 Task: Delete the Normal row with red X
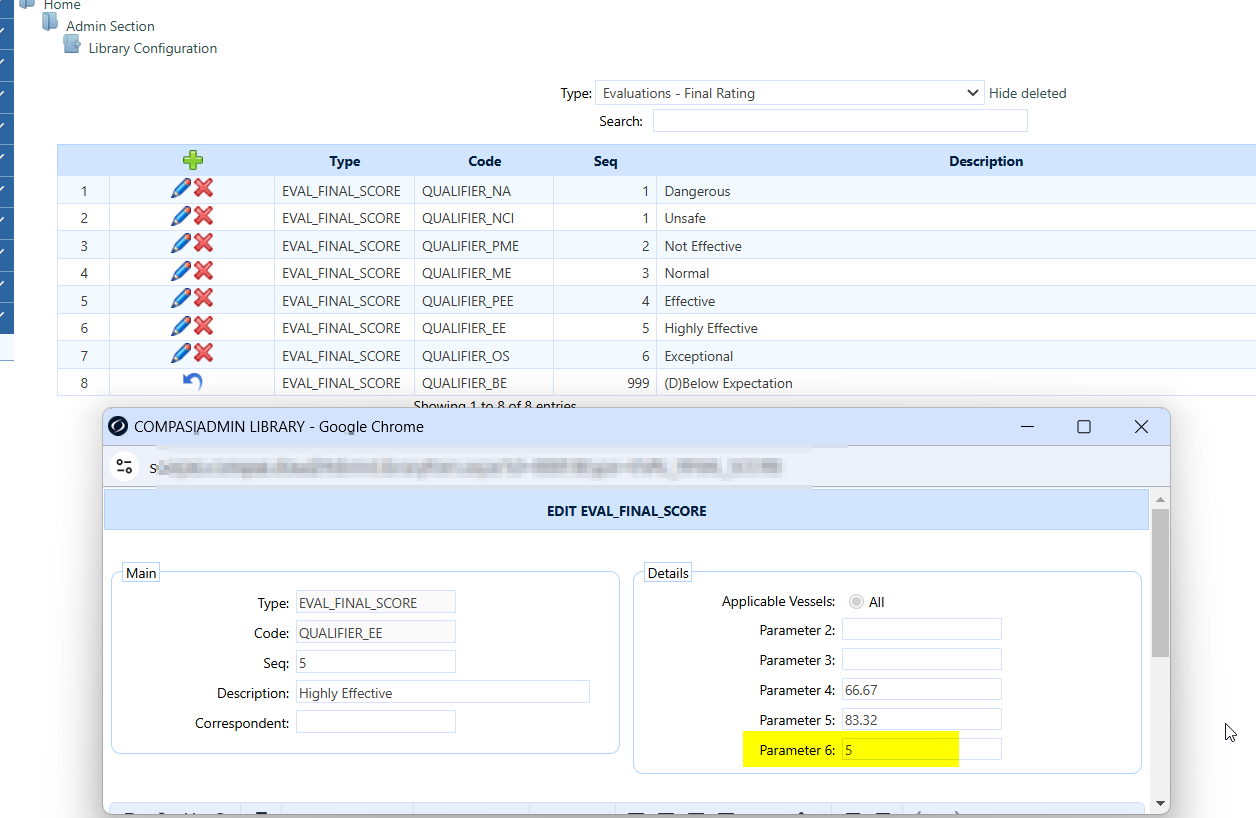click(x=203, y=271)
